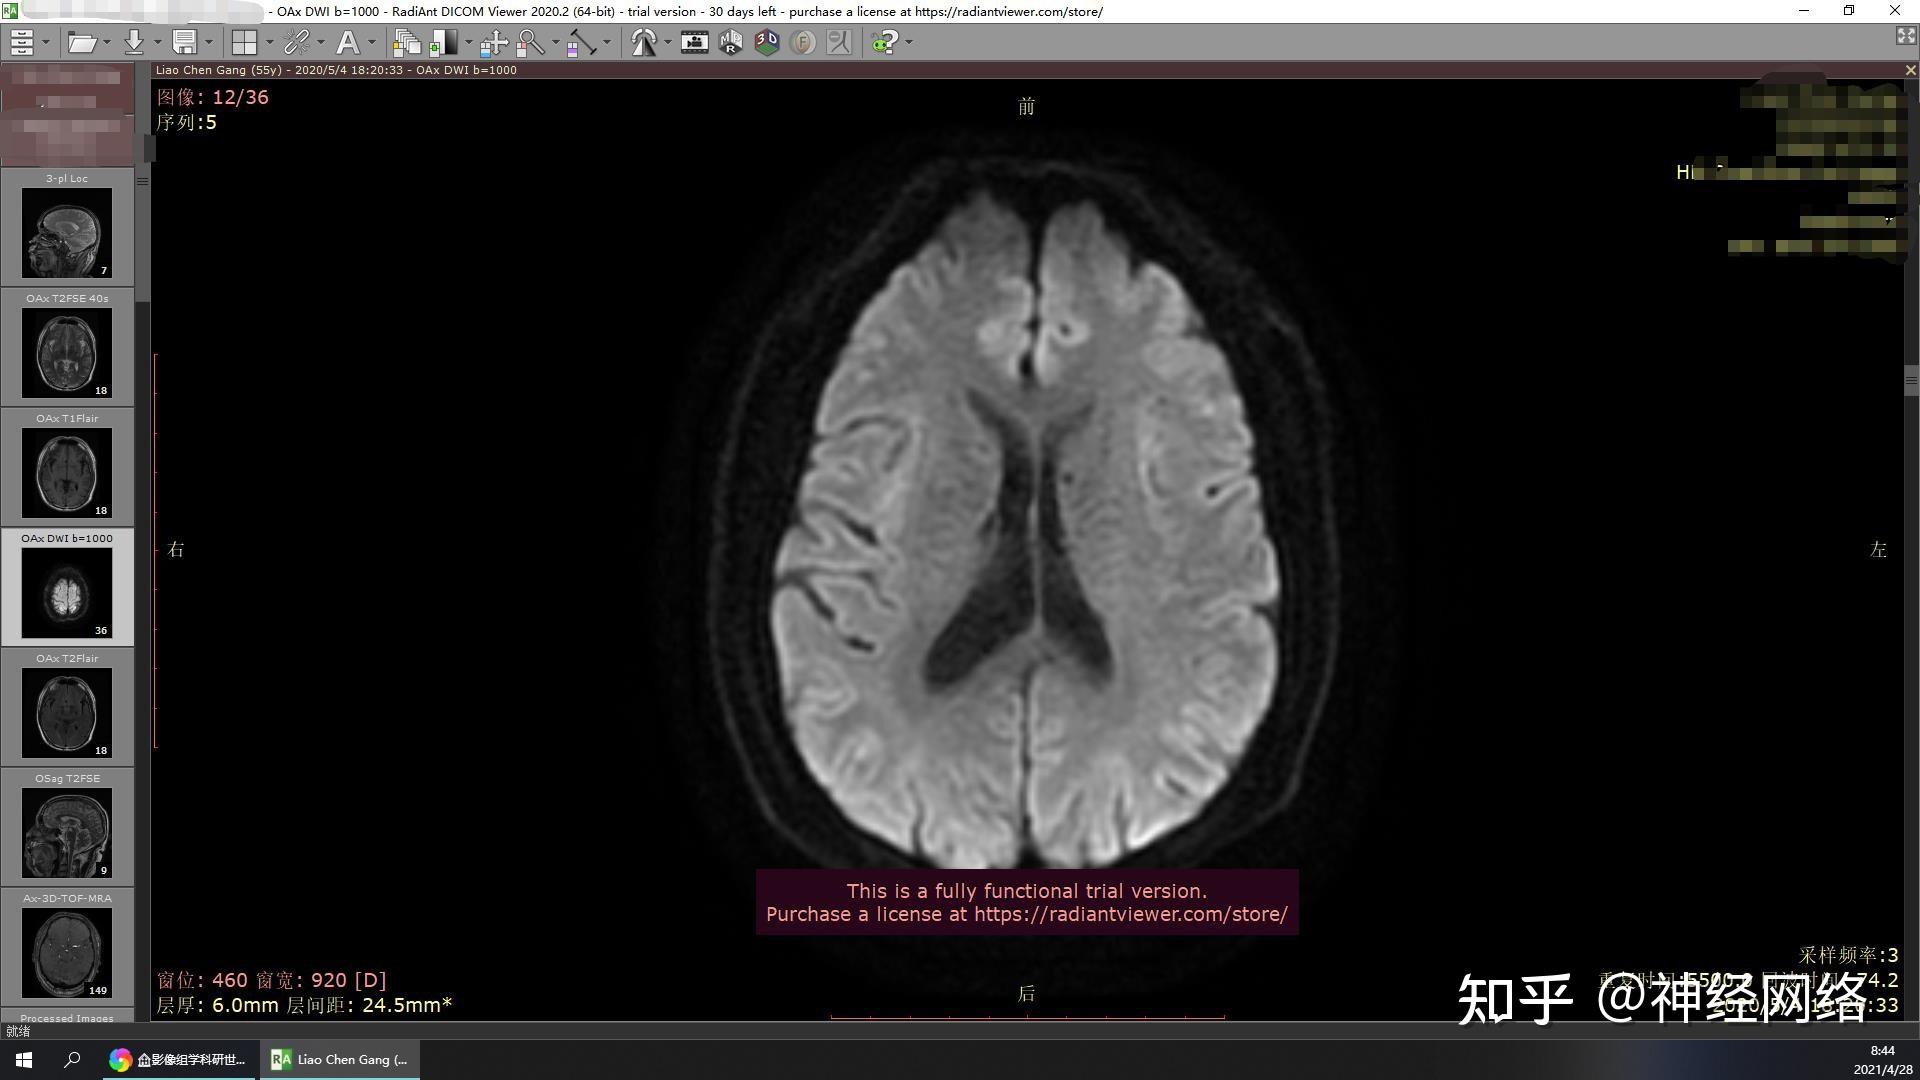Expand the screen layout split dropdown arrow
1920x1080 pixels.
coord(269,42)
